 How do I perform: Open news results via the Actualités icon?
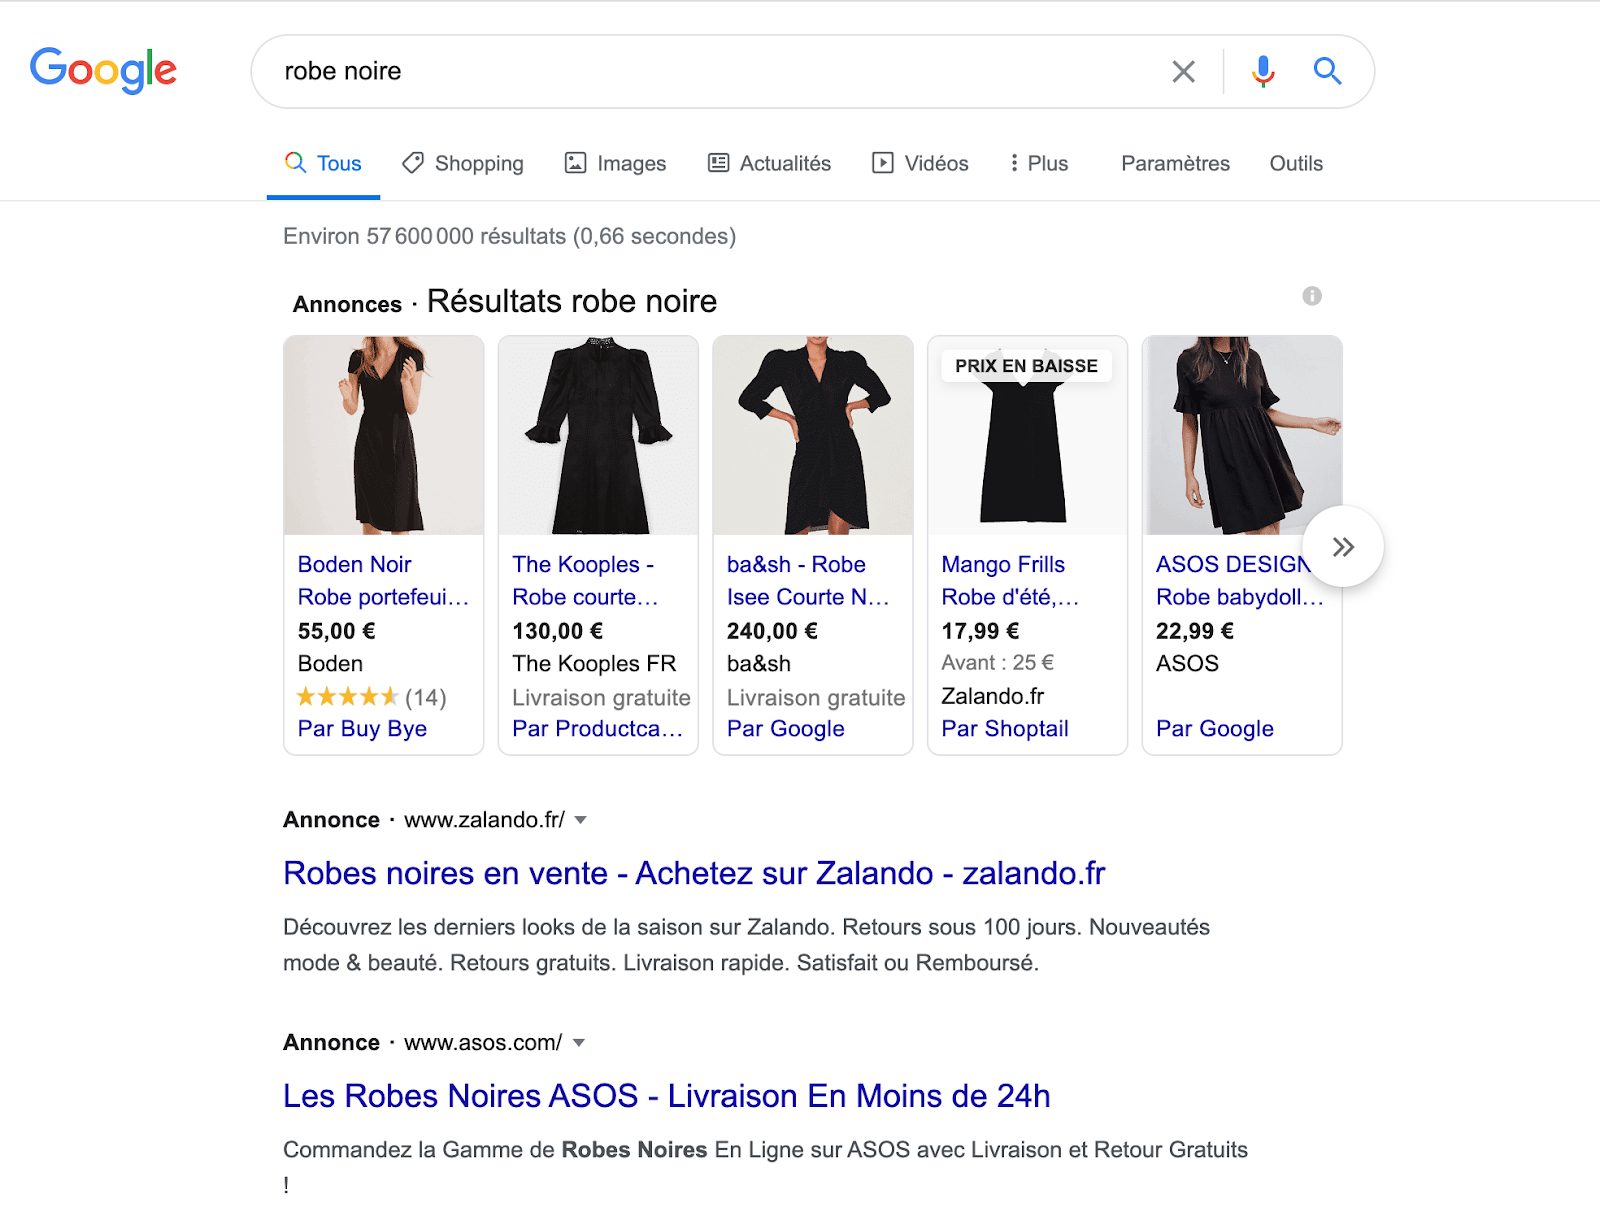pos(717,163)
